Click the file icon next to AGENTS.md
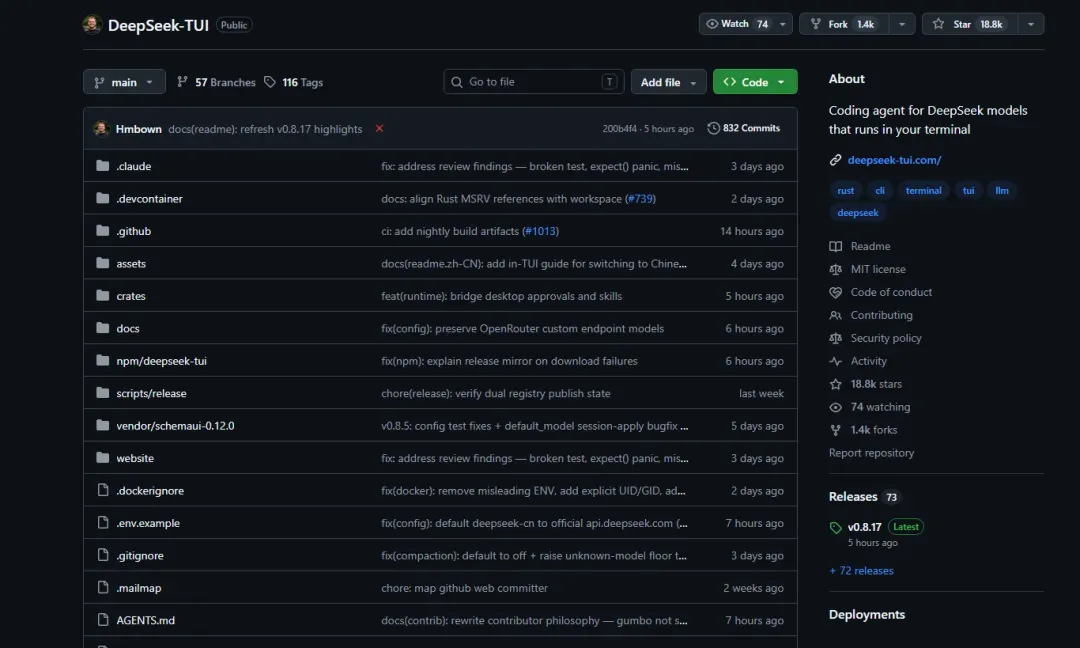This screenshot has height=648, width=1080. pos(103,619)
